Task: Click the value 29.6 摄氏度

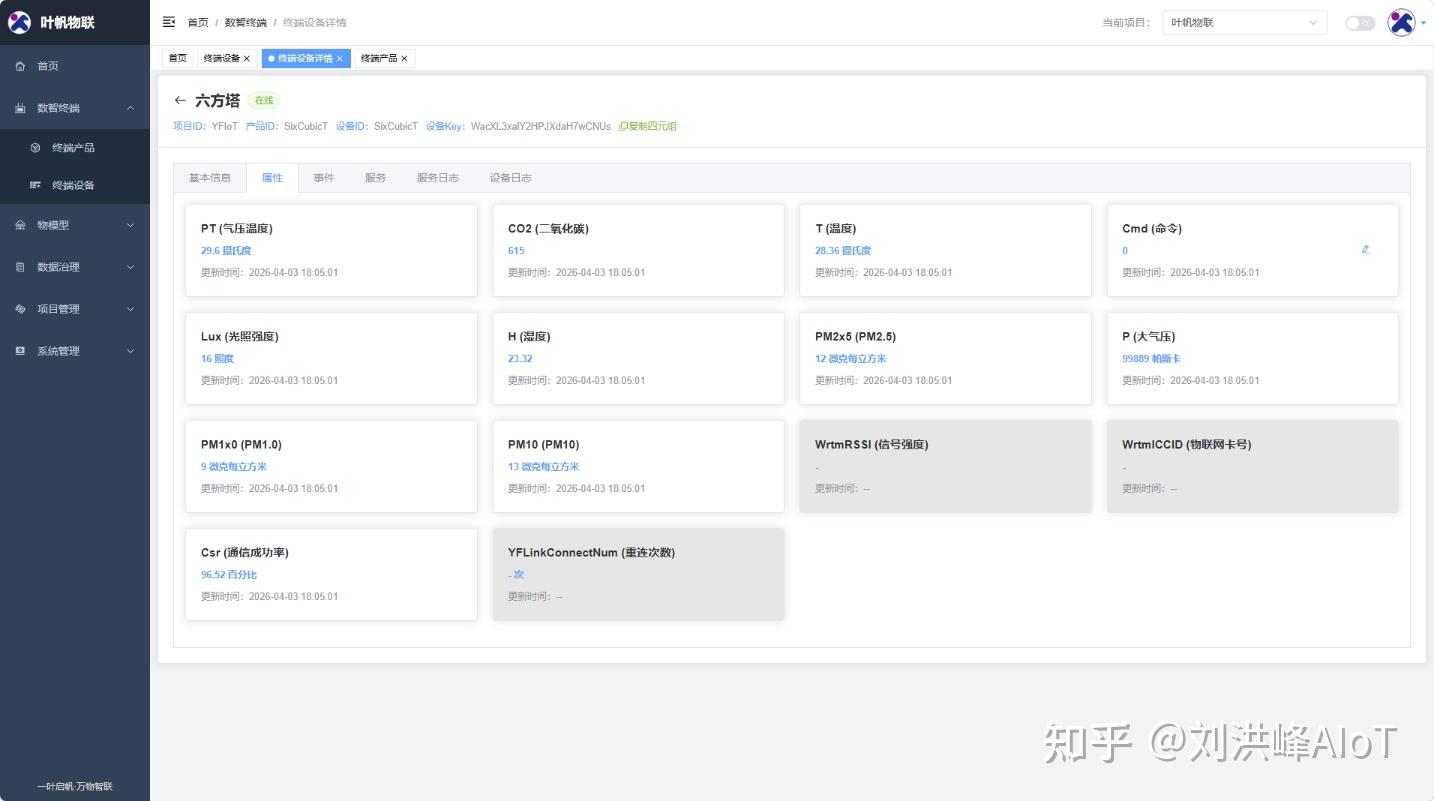Action: (x=226, y=251)
